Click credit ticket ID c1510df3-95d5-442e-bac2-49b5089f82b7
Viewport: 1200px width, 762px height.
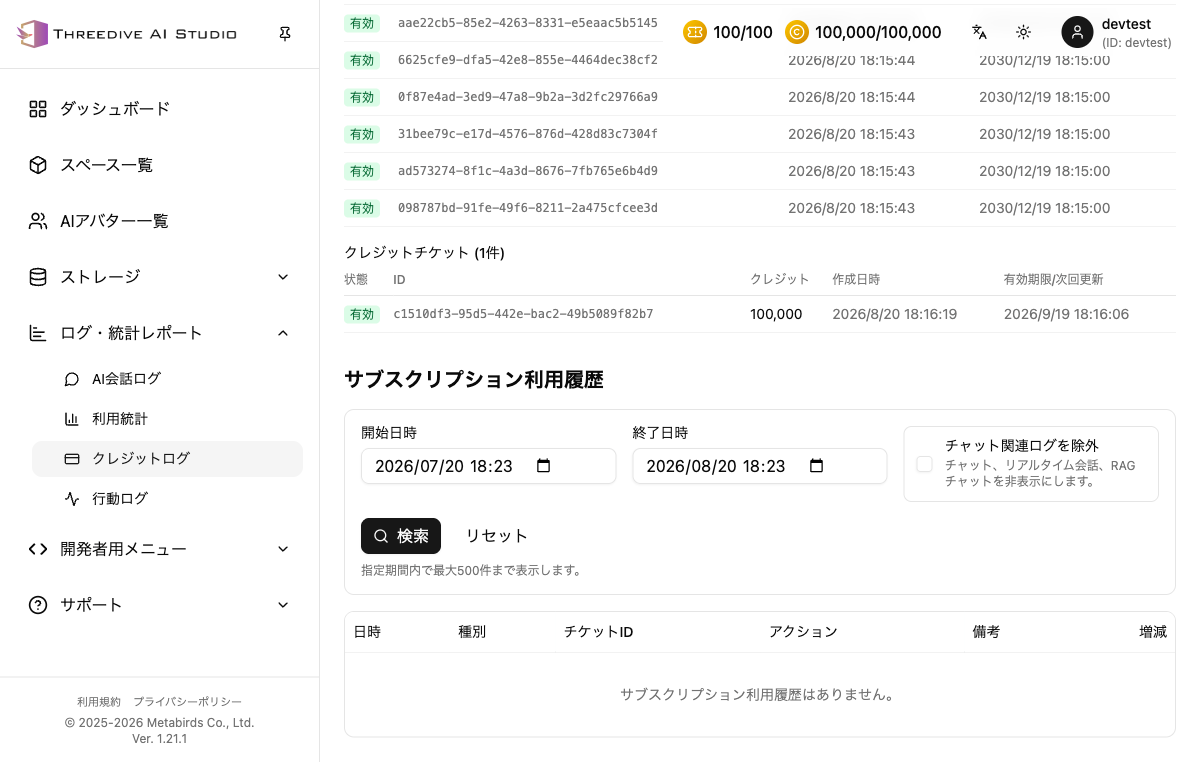coord(523,314)
